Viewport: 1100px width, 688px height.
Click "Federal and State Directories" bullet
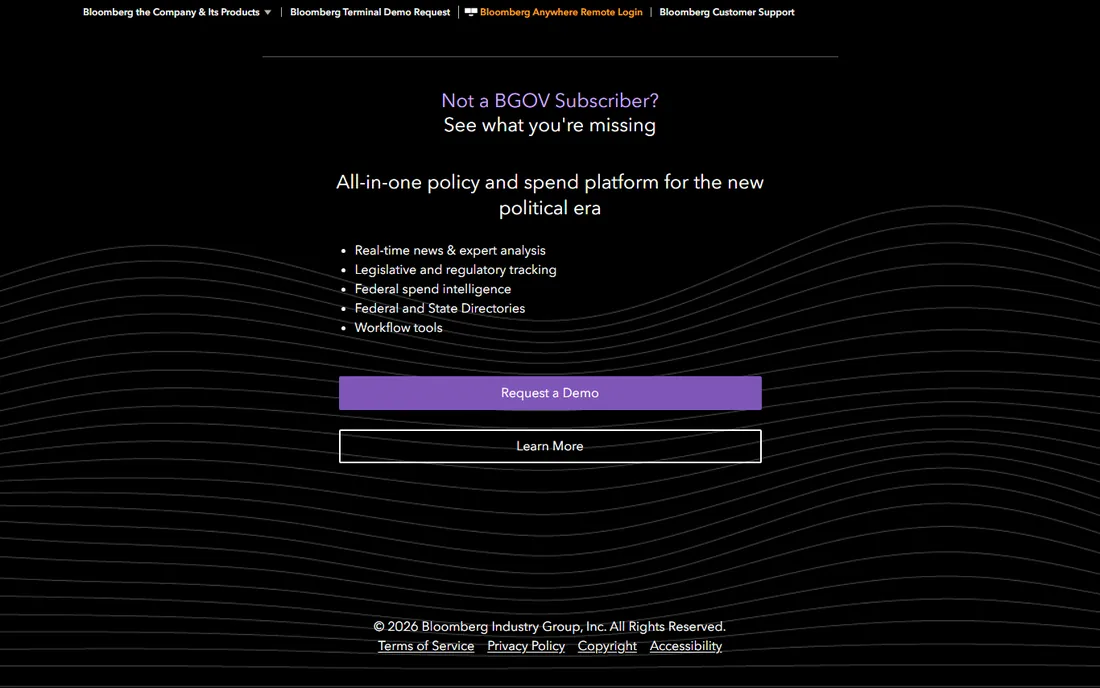(440, 309)
